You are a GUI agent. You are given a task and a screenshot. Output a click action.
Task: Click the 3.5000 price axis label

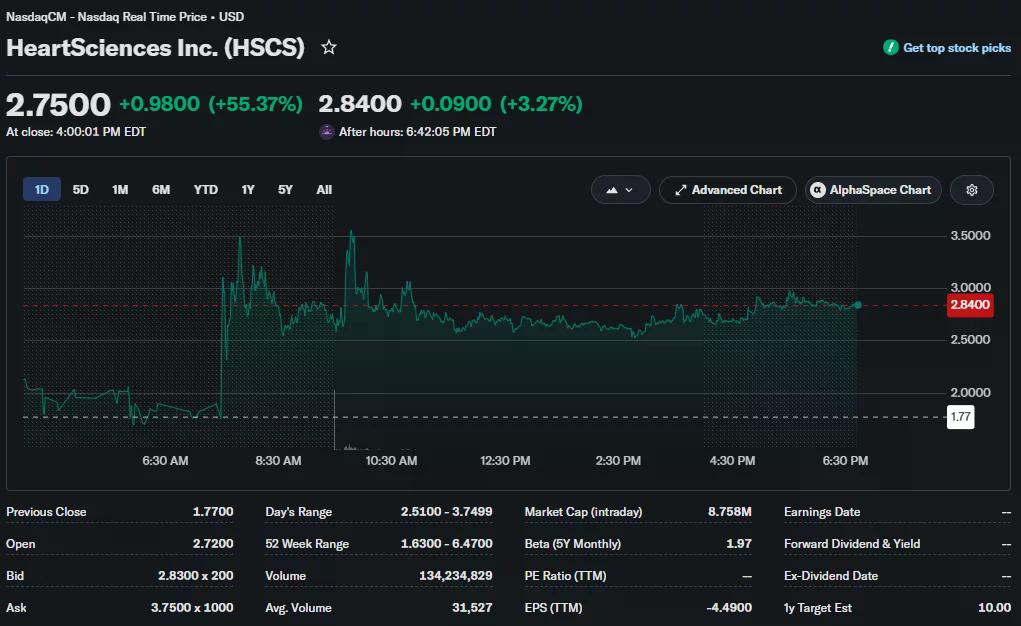[x=970, y=236]
